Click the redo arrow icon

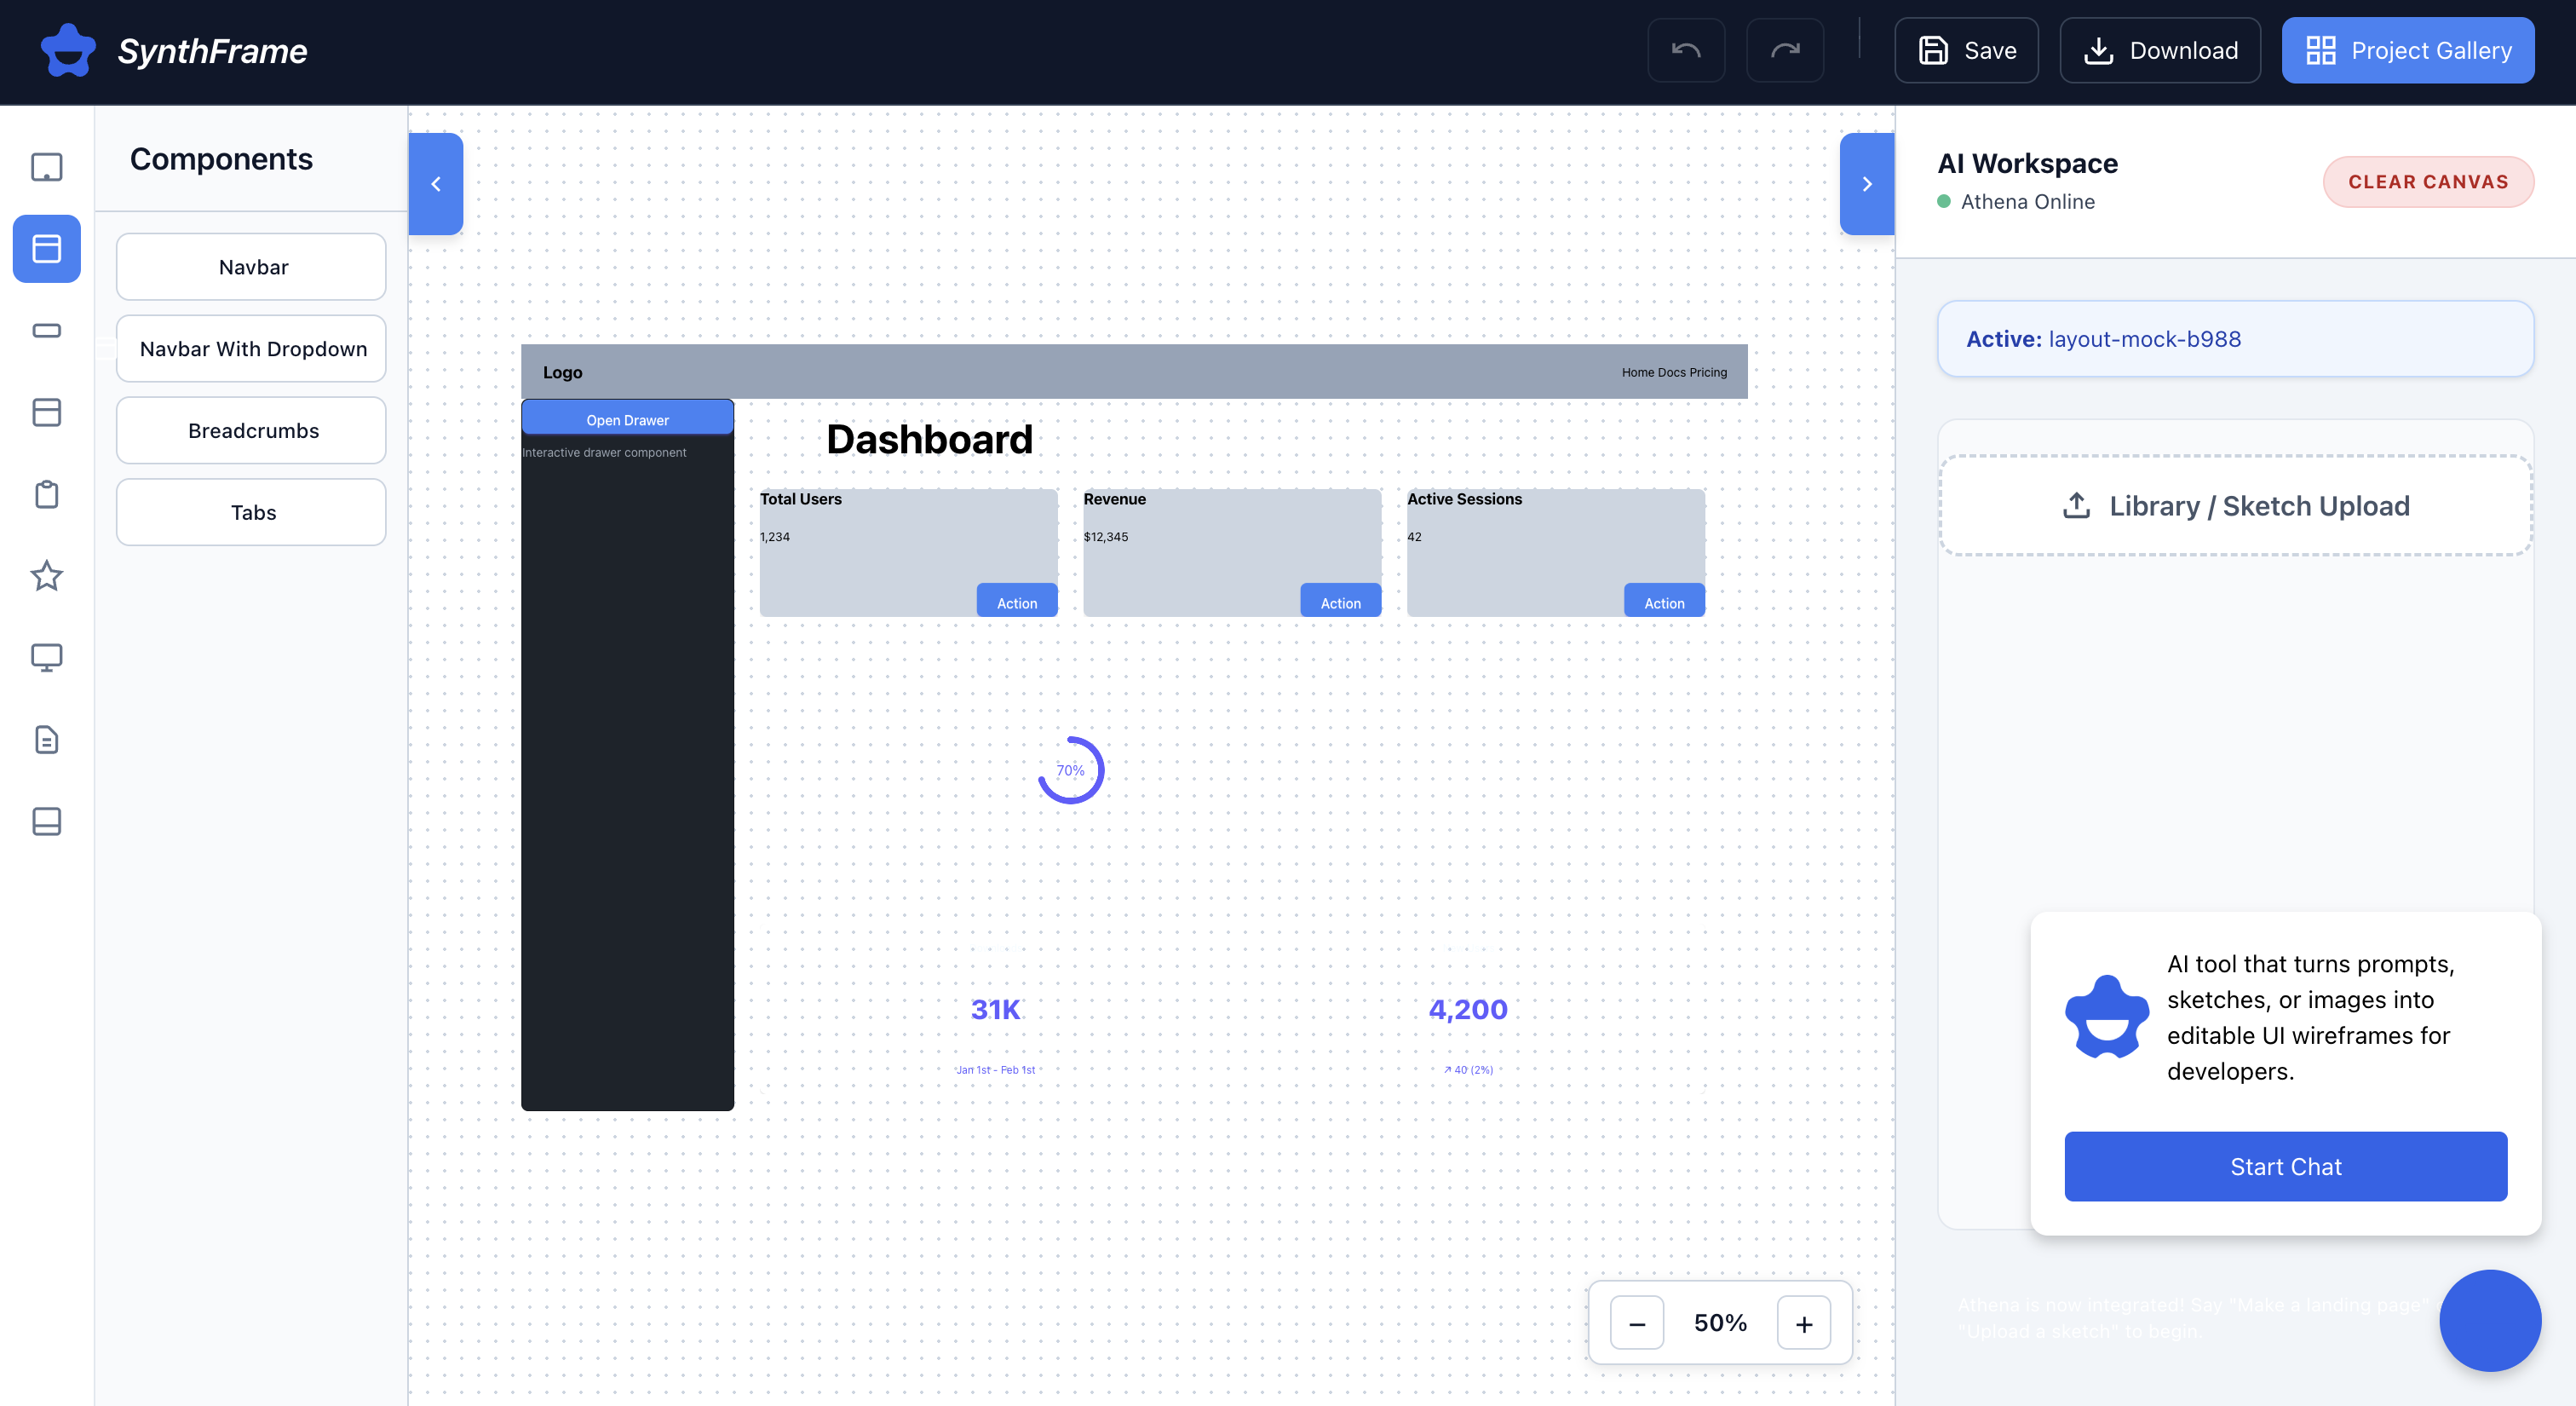coord(1785,50)
